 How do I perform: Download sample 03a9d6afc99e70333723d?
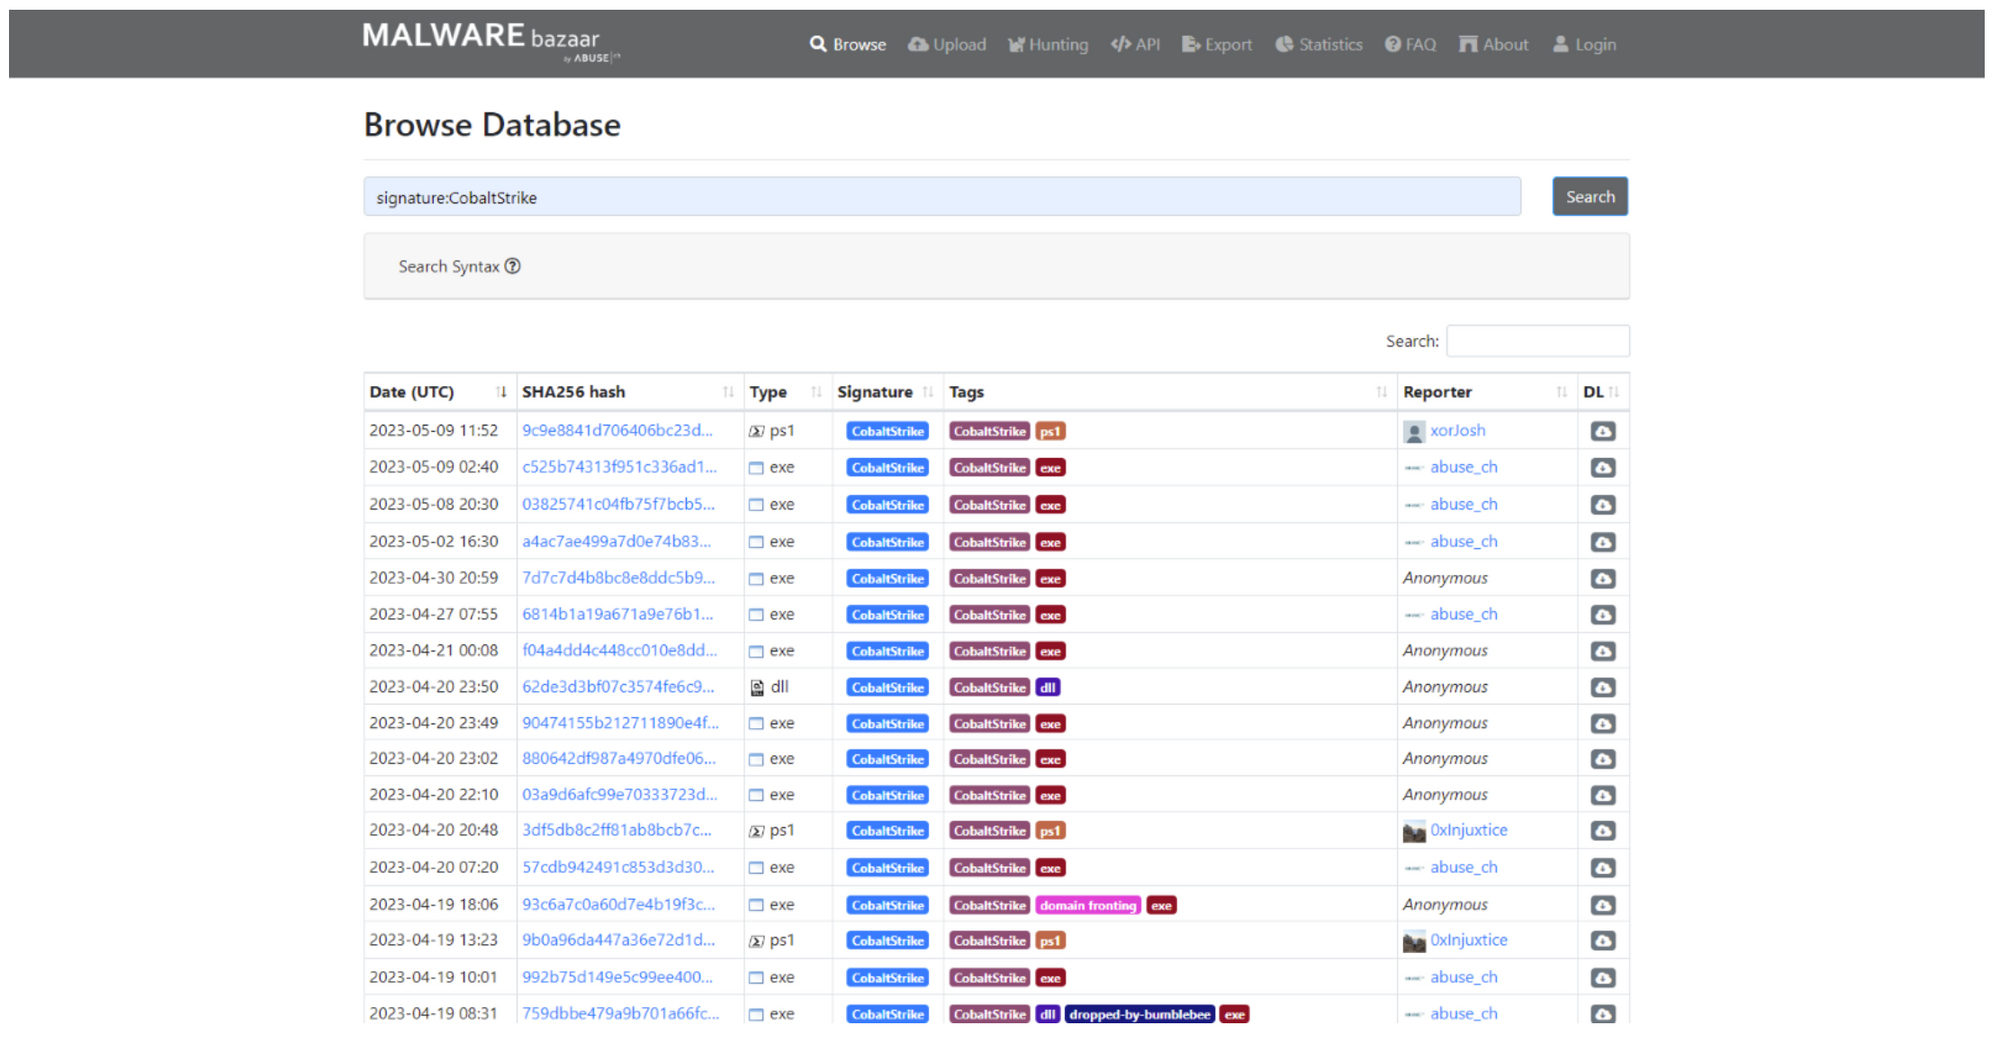tap(1602, 796)
